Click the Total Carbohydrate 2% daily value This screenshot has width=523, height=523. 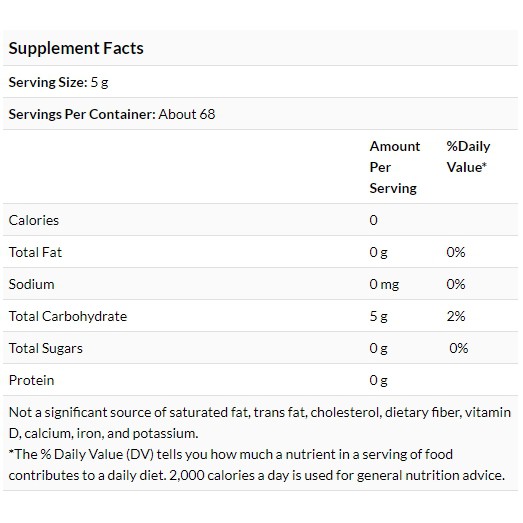click(x=456, y=317)
